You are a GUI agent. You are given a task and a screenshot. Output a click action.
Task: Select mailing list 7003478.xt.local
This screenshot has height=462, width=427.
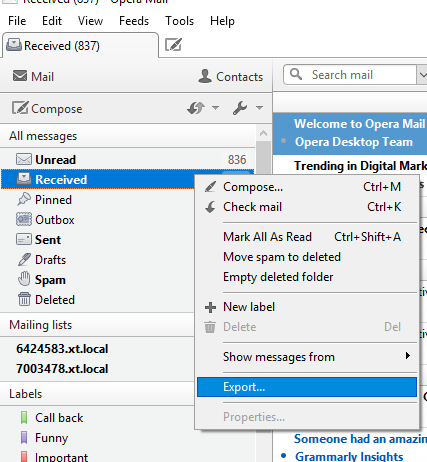click(x=62, y=369)
